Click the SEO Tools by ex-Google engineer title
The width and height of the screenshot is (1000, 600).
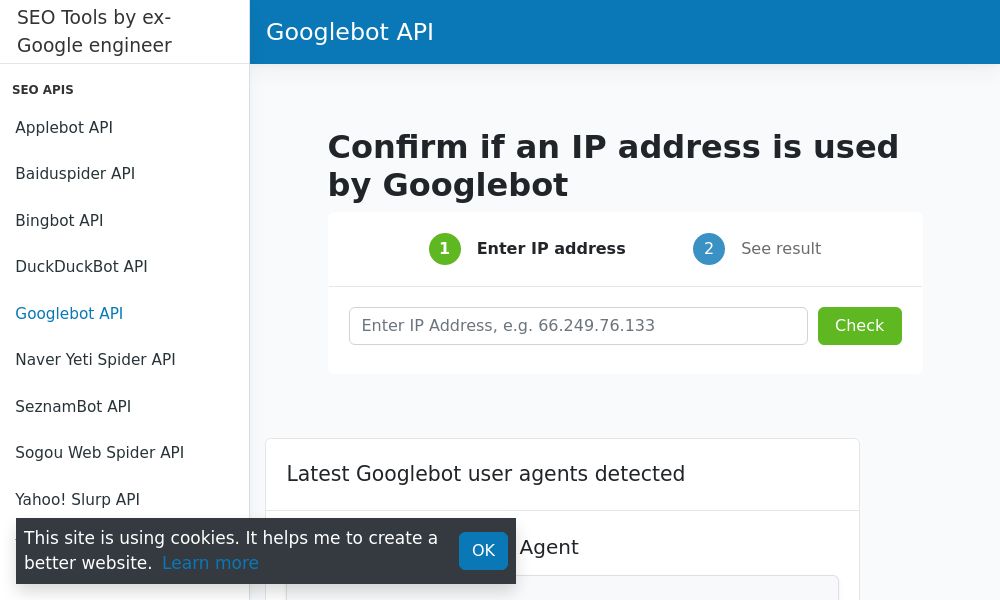coord(94,31)
